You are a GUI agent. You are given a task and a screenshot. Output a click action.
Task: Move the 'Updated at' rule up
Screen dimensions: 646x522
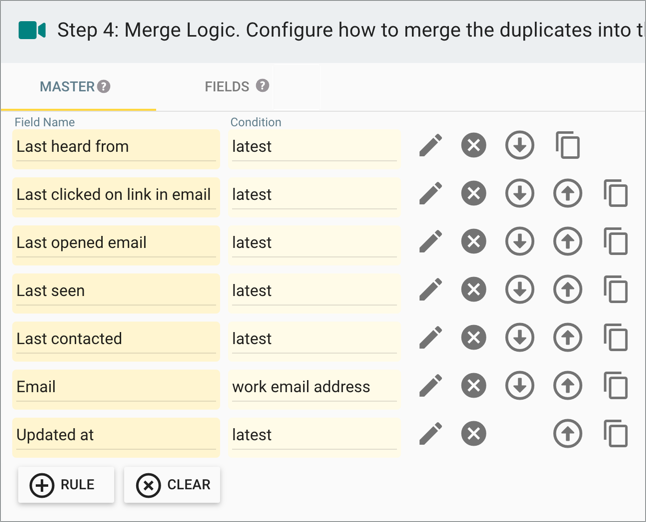click(x=568, y=434)
